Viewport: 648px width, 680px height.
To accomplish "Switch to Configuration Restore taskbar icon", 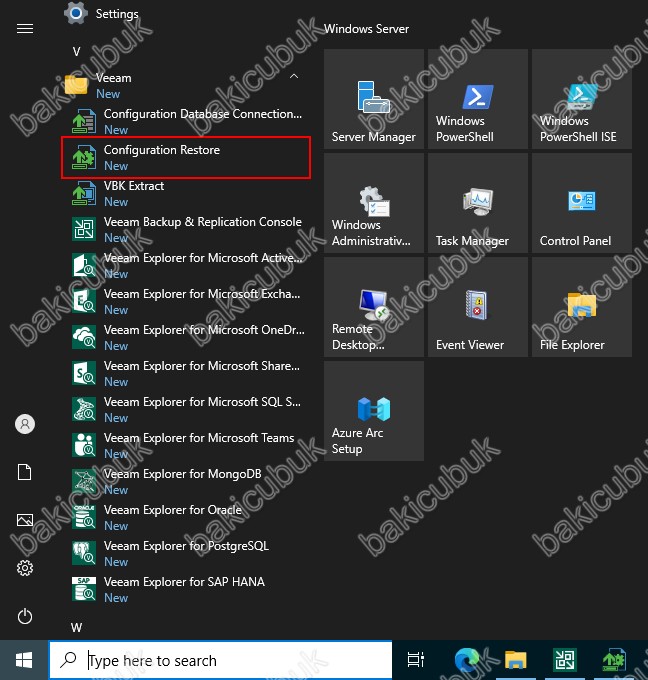I will click(x=614, y=660).
